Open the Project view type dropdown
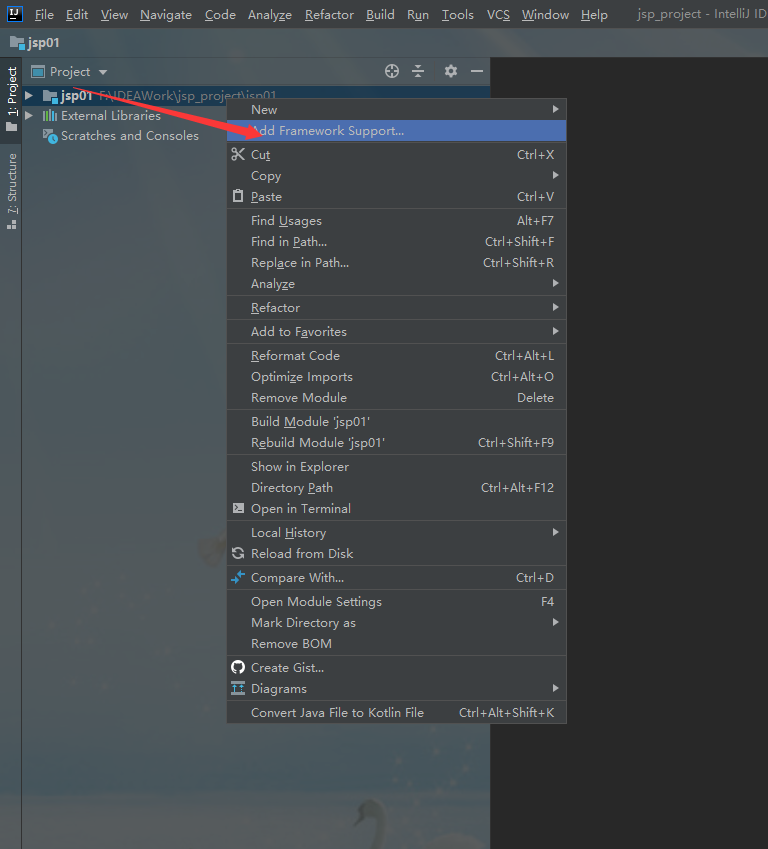768x849 pixels. [x=103, y=72]
